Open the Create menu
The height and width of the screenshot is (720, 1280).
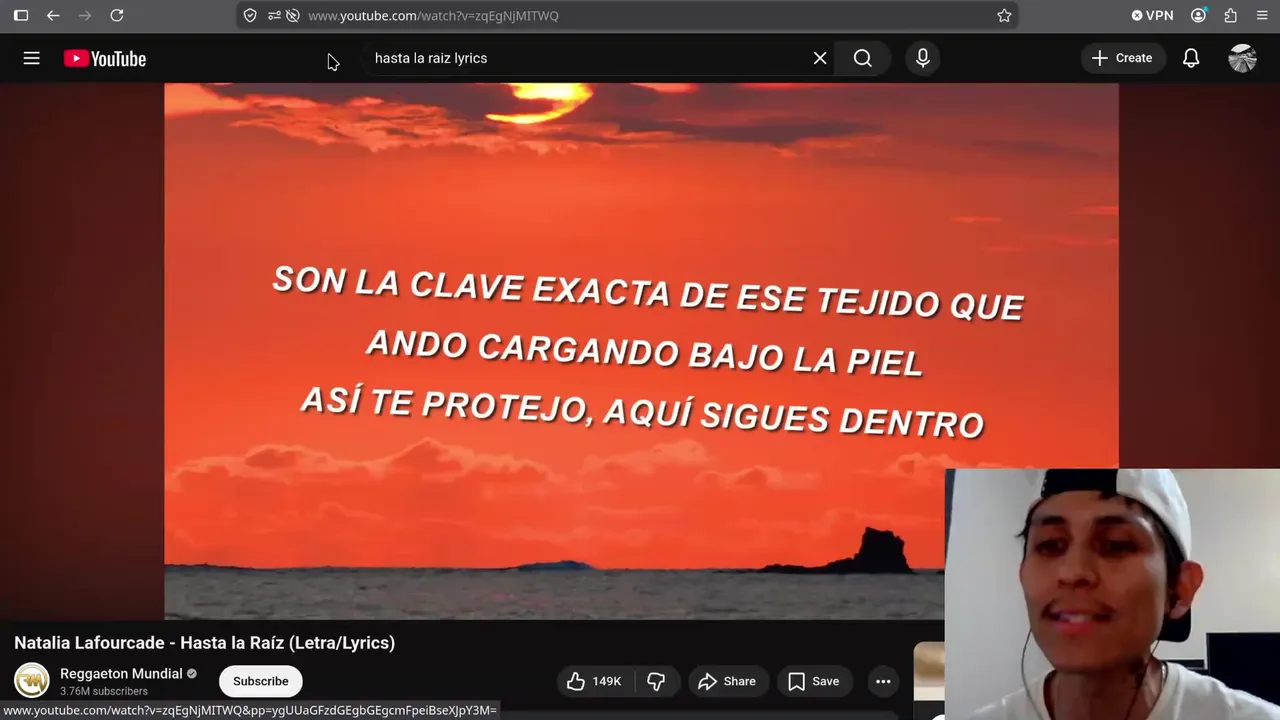pos(1123,58)
